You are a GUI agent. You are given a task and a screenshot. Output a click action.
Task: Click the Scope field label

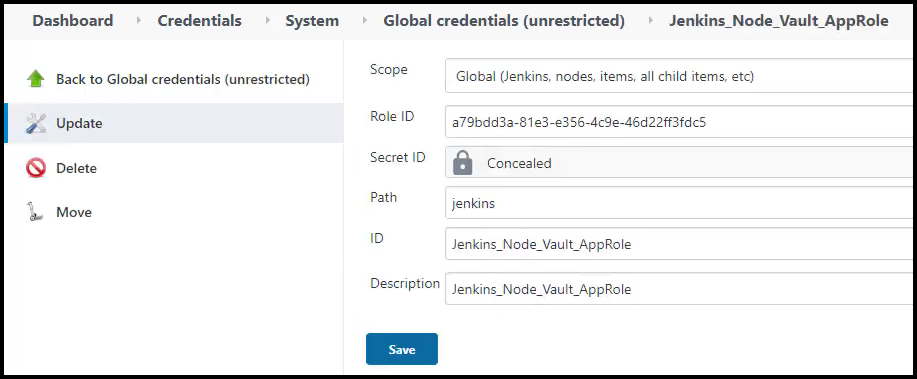click(x=388, y=70)
